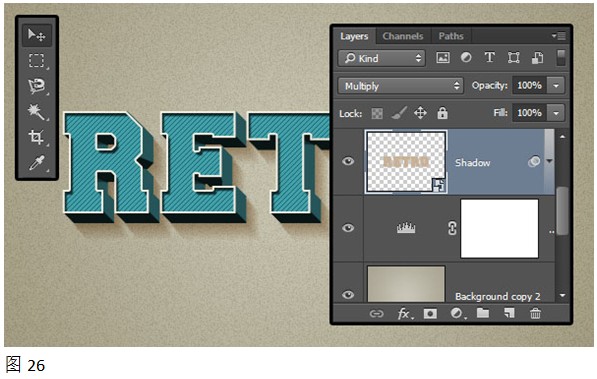Viewport: 597px width, 379px height.
Task: Switch to the Paths tab
Action: point(451,36)
